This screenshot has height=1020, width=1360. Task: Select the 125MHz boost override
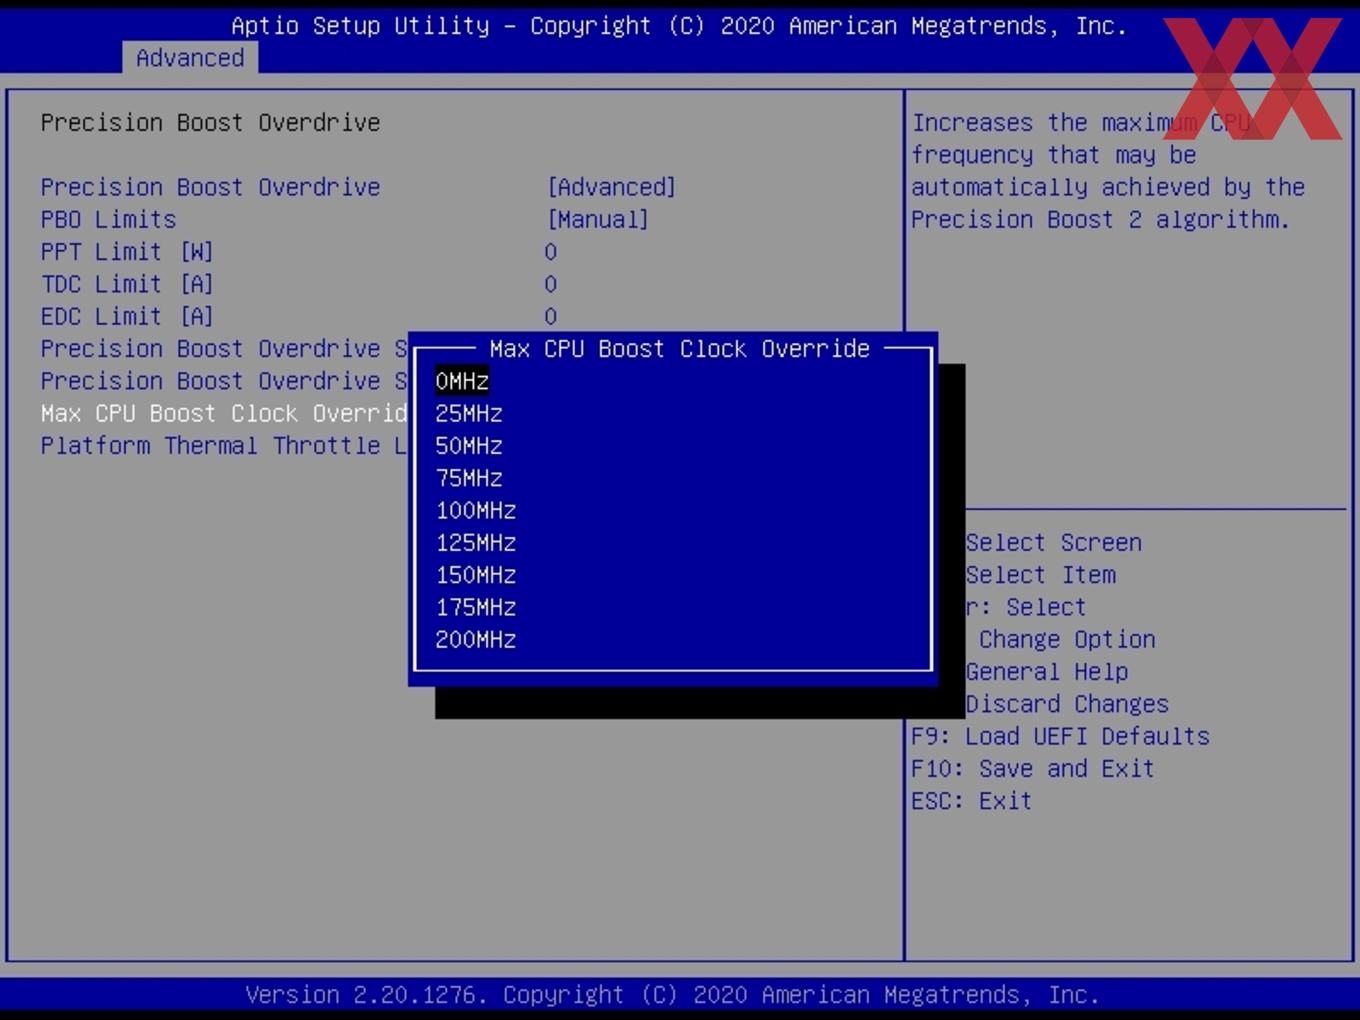click(x=476, y=542)
